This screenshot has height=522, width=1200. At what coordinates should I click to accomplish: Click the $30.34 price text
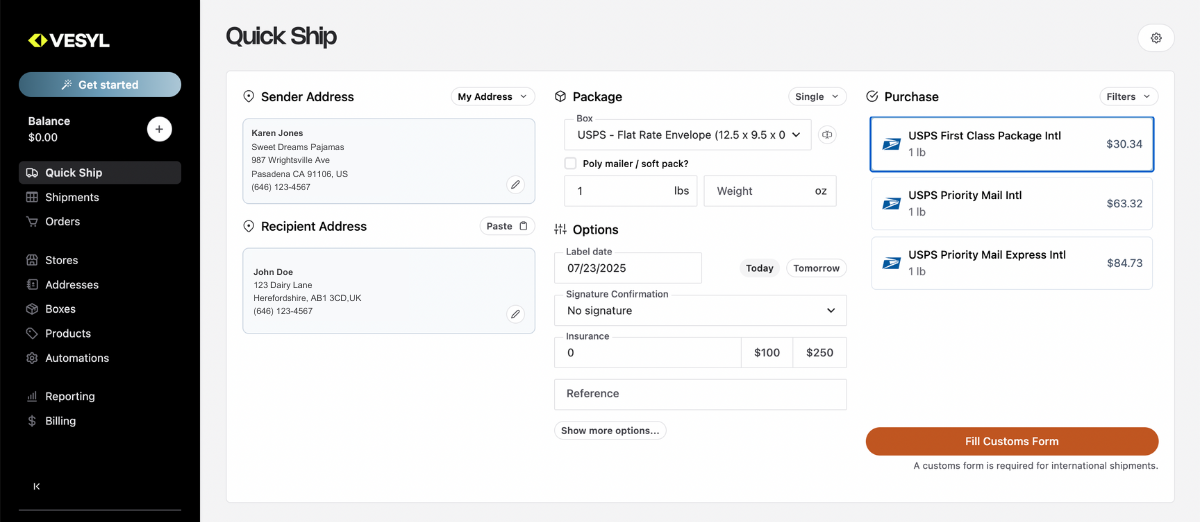click(x=1124, y=144)
